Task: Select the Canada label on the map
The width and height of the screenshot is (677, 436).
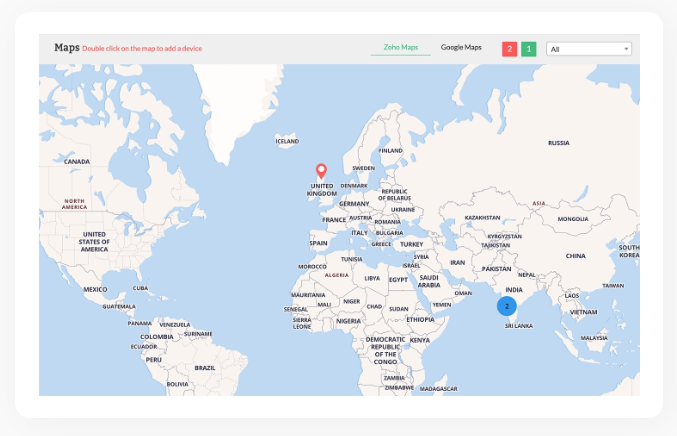Action: pos(77,161)
